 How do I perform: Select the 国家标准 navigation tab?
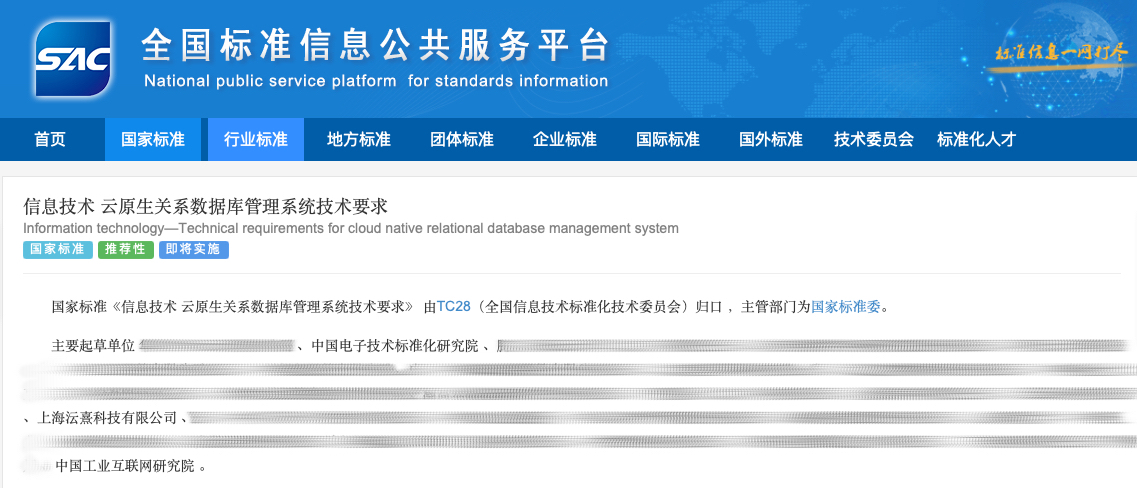(153, 139)
